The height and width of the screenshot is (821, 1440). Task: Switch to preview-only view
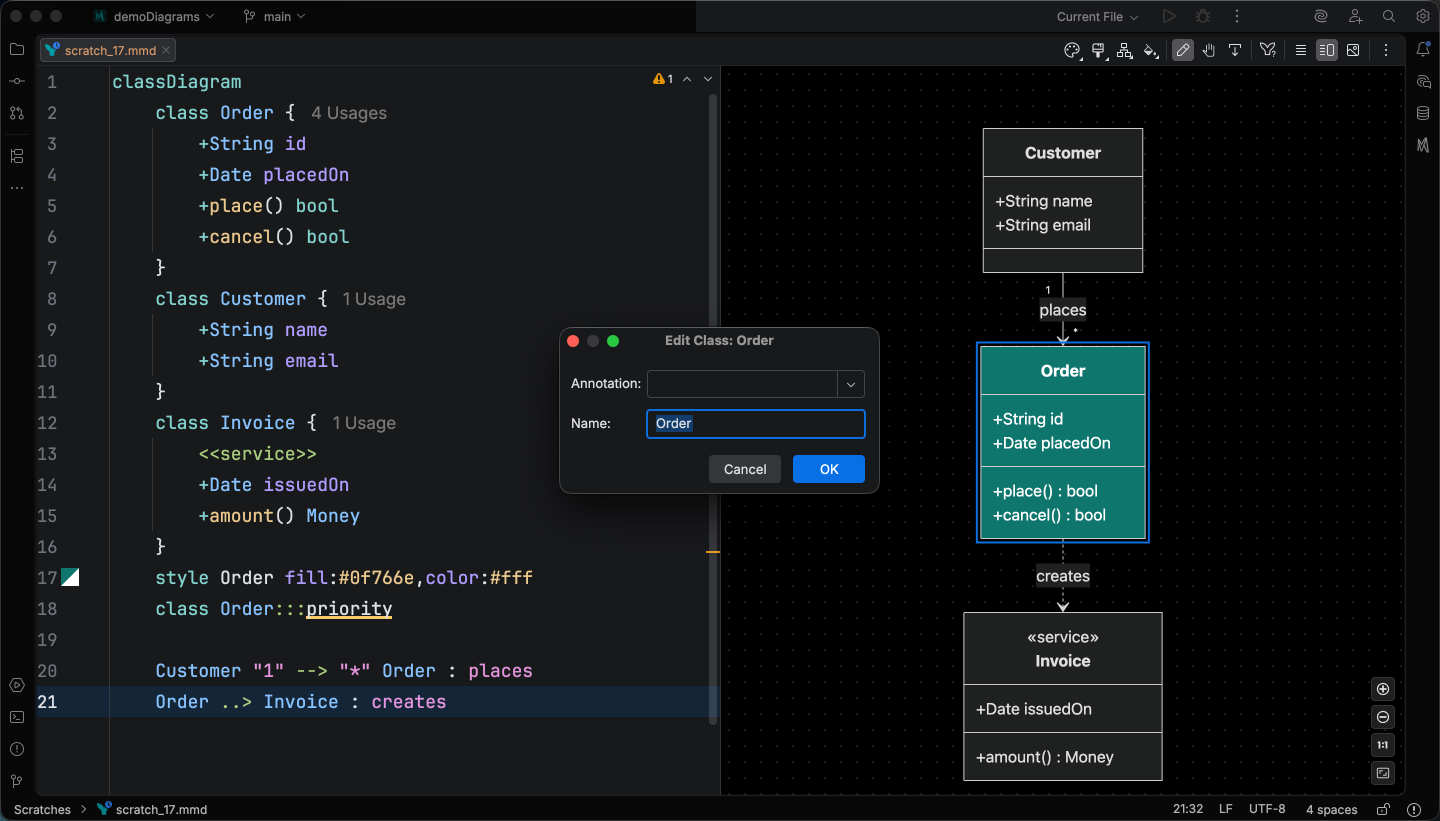[x=1353, y=50]
